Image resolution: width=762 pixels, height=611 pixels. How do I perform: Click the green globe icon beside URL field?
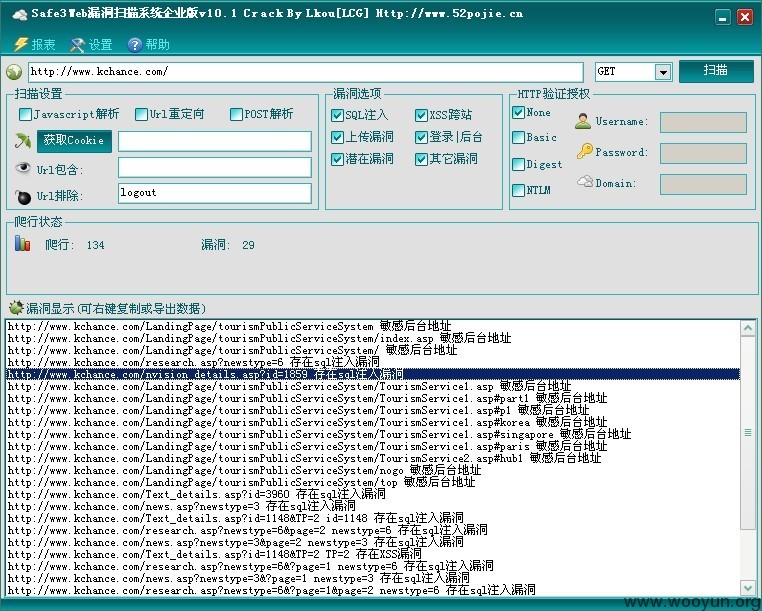[x=14, y=72]
